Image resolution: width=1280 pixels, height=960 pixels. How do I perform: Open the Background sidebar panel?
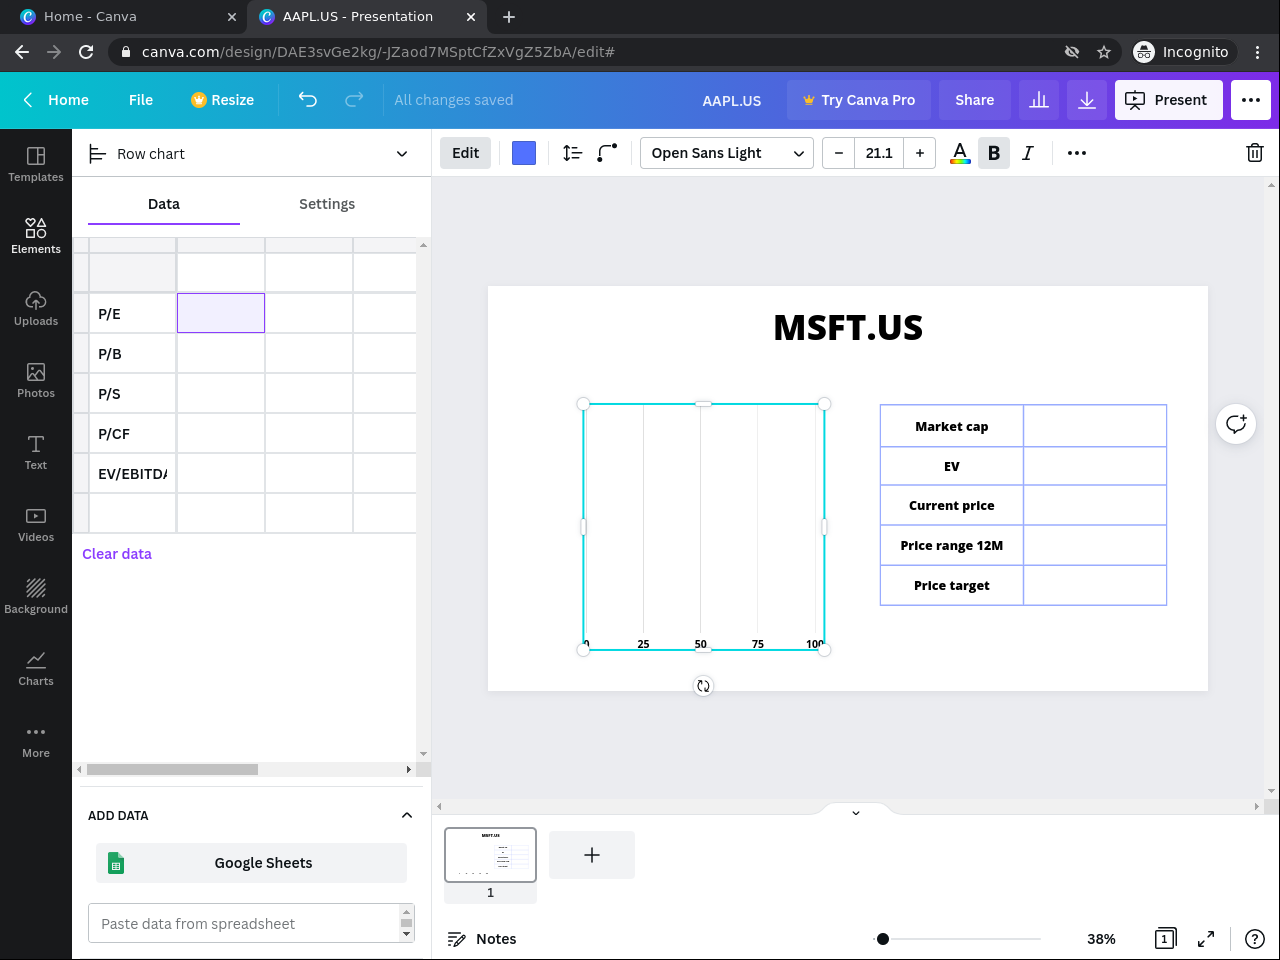pyautogui.click(x=36, y=596)
